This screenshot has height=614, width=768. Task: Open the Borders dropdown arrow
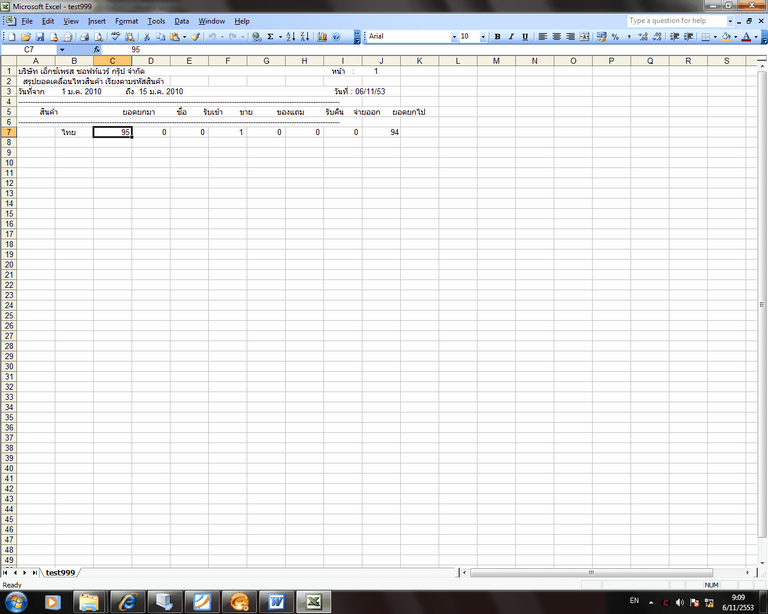[715, 37]
